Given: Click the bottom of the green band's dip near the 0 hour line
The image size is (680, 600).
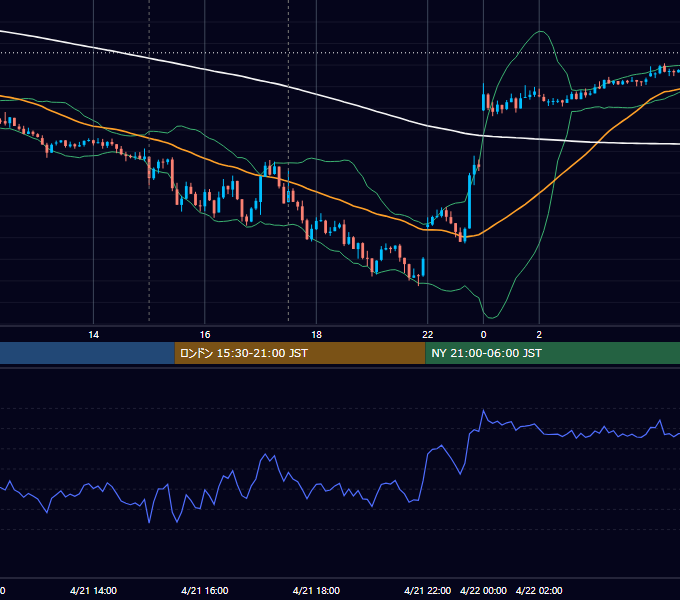Looking at the screenshot, I should (491, 318).
